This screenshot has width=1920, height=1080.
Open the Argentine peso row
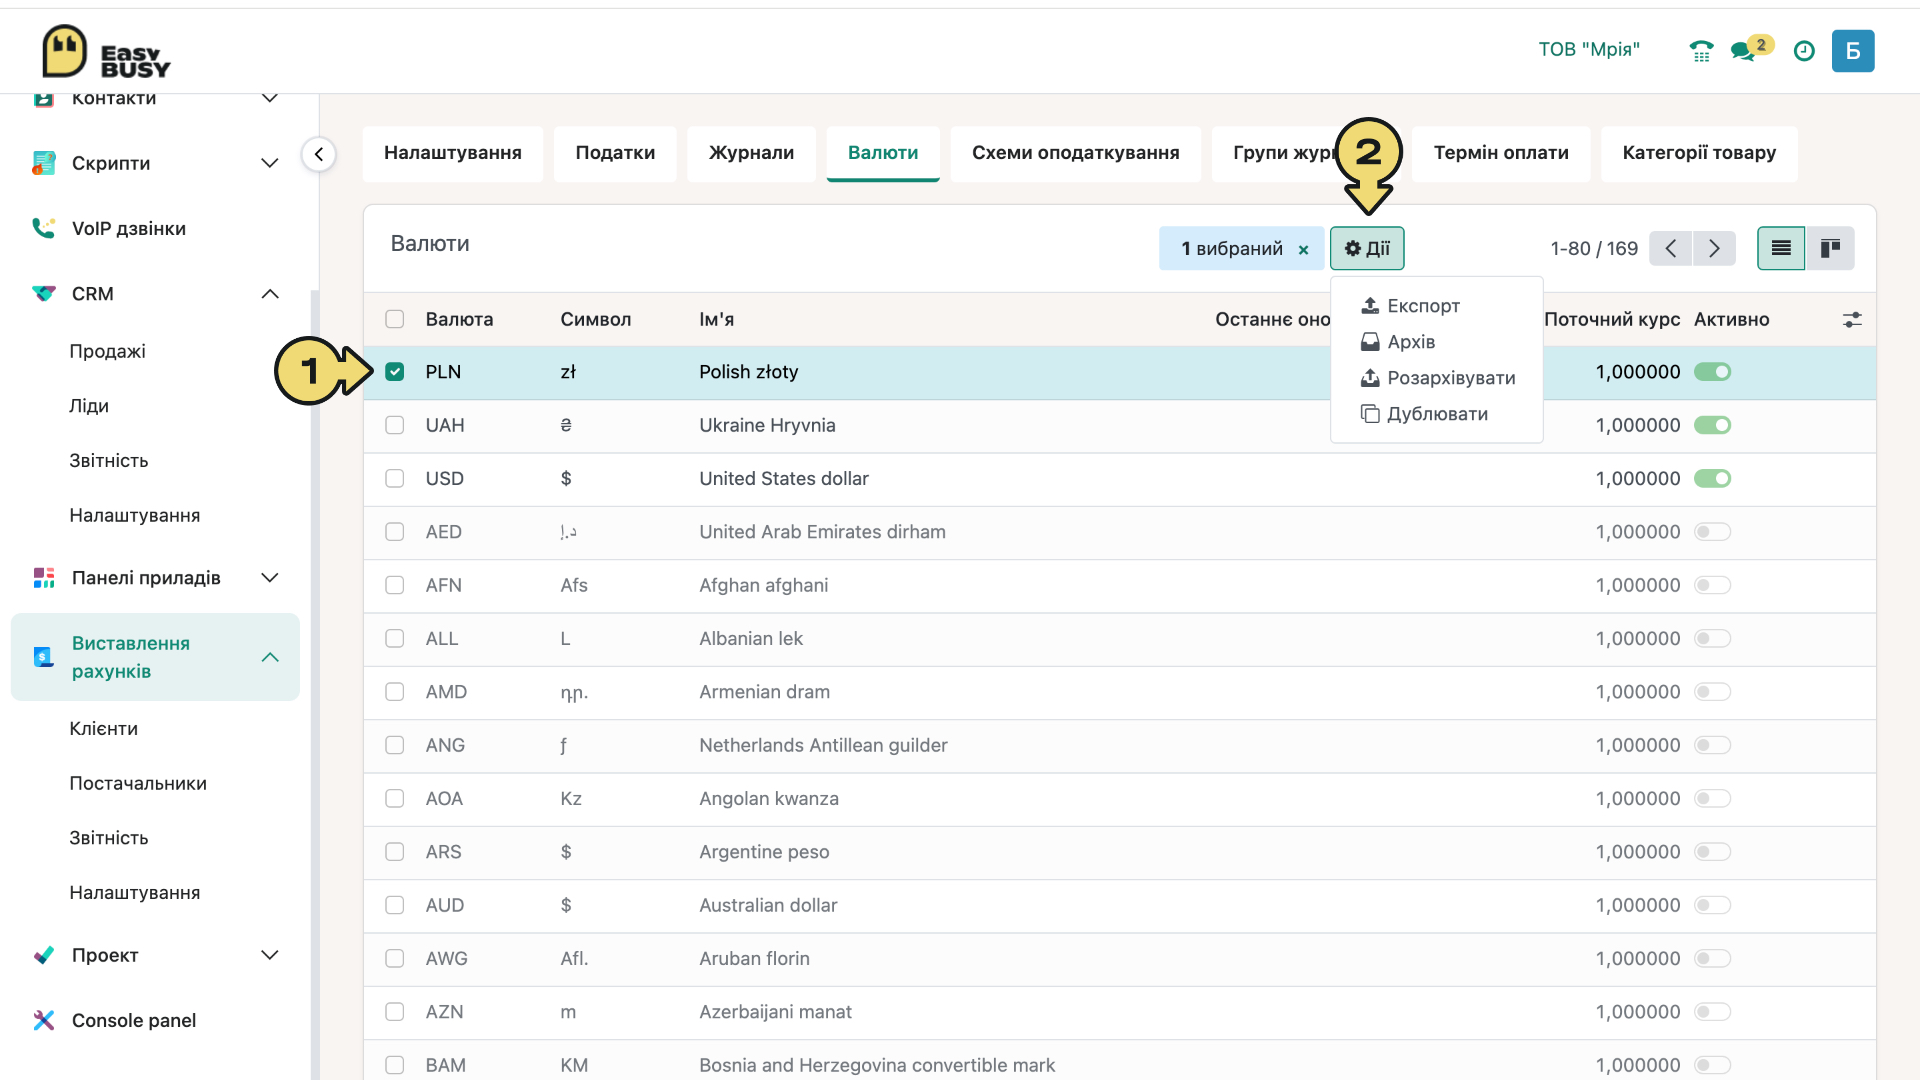1119,852
